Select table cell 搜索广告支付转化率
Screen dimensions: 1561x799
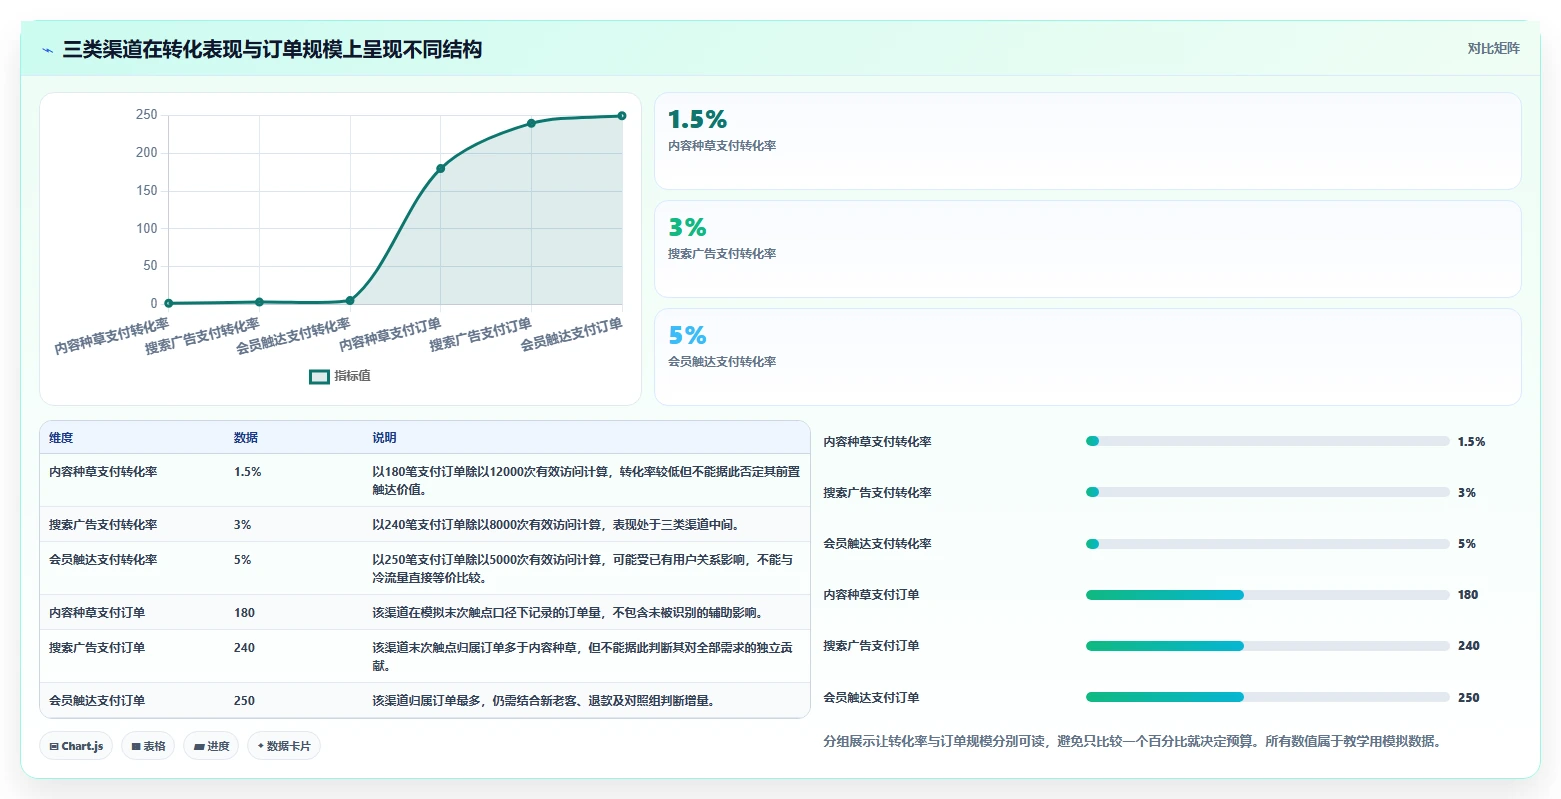tap(103, 525)
